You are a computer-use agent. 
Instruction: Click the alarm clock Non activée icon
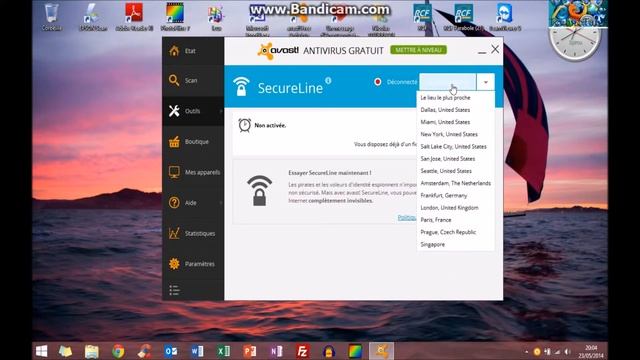coord(244,125)
